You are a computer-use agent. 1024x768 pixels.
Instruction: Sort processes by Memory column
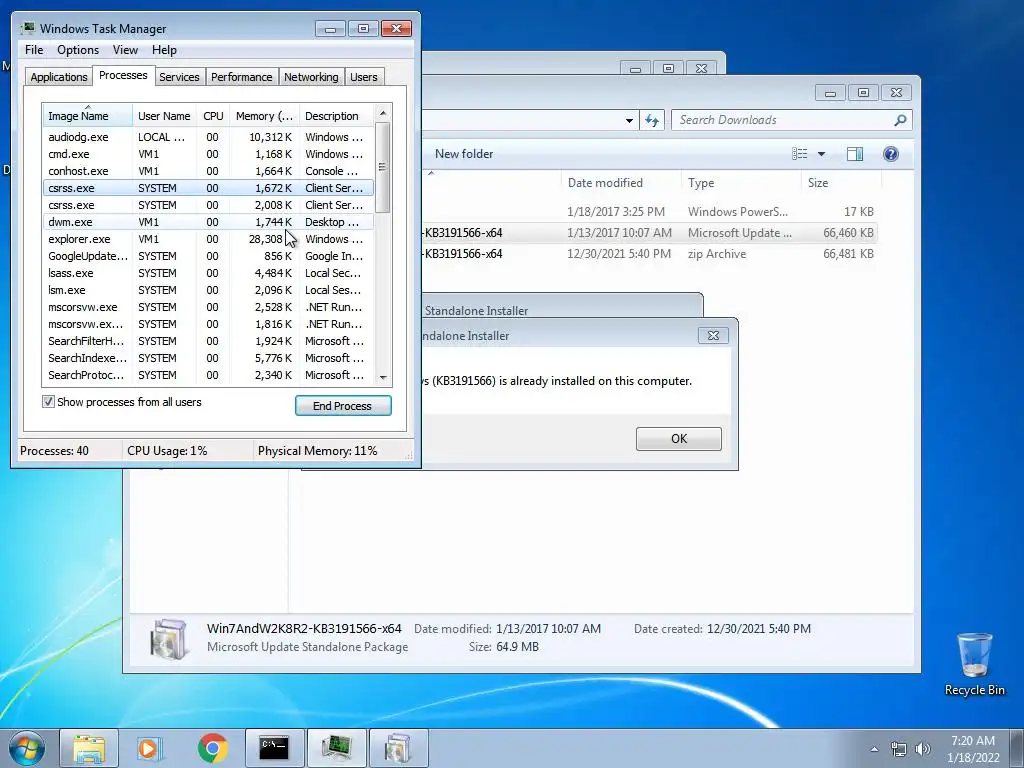264,116
